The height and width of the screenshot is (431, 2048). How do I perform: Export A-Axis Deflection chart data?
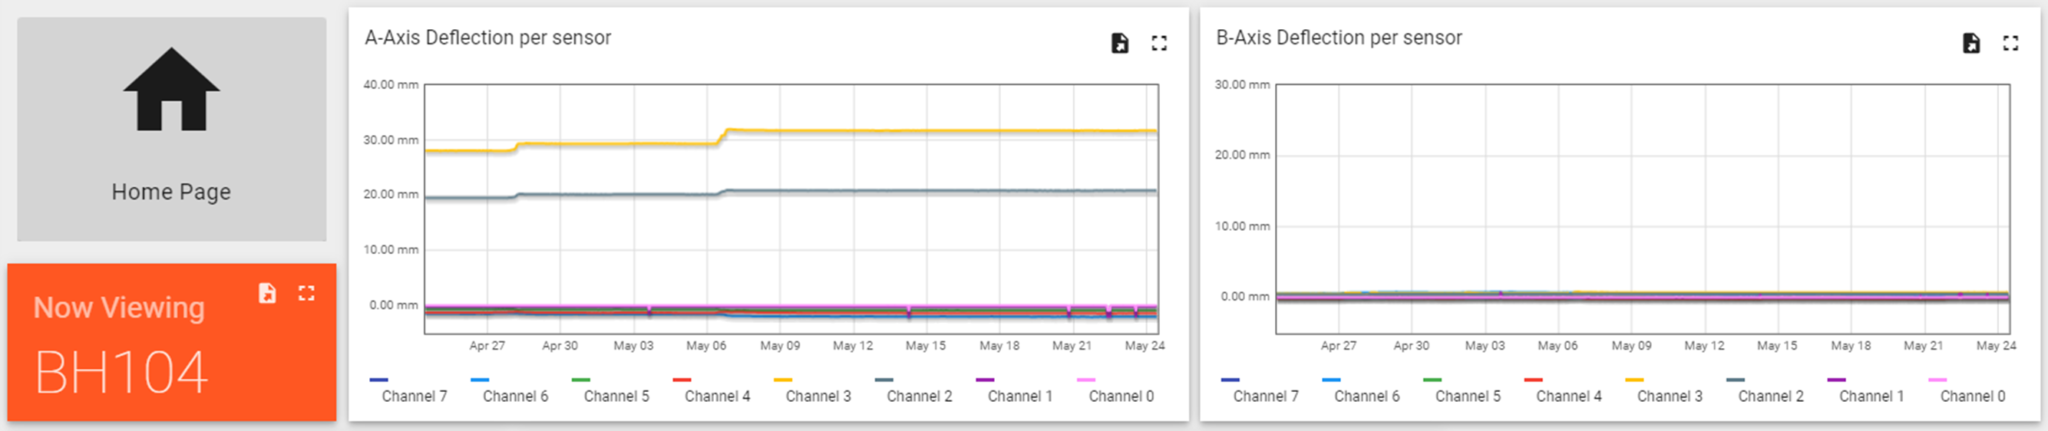(1120, 43)
